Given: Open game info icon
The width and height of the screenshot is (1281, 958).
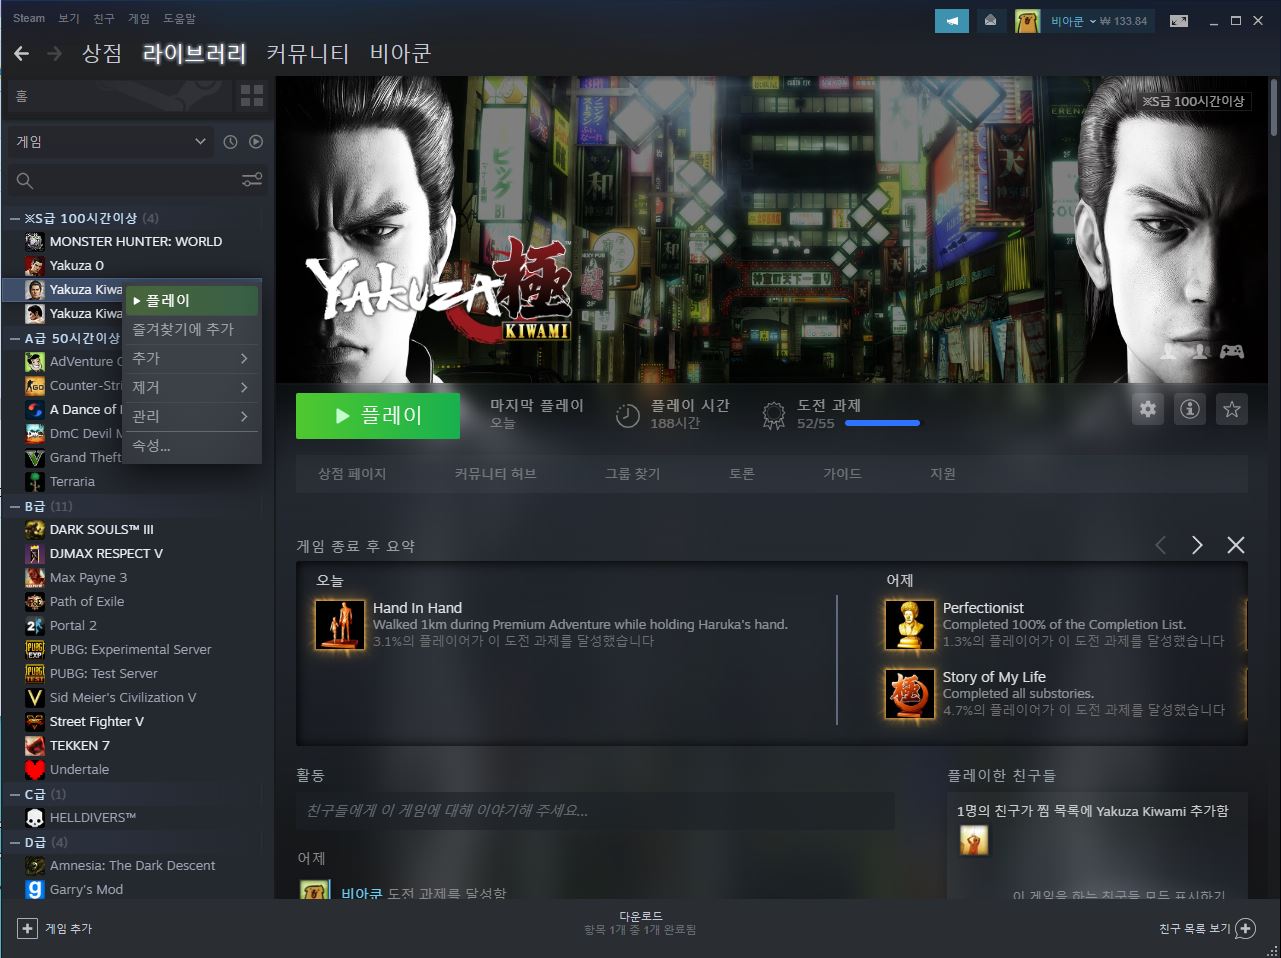Looking at the screenshot, I should 1190,409.
